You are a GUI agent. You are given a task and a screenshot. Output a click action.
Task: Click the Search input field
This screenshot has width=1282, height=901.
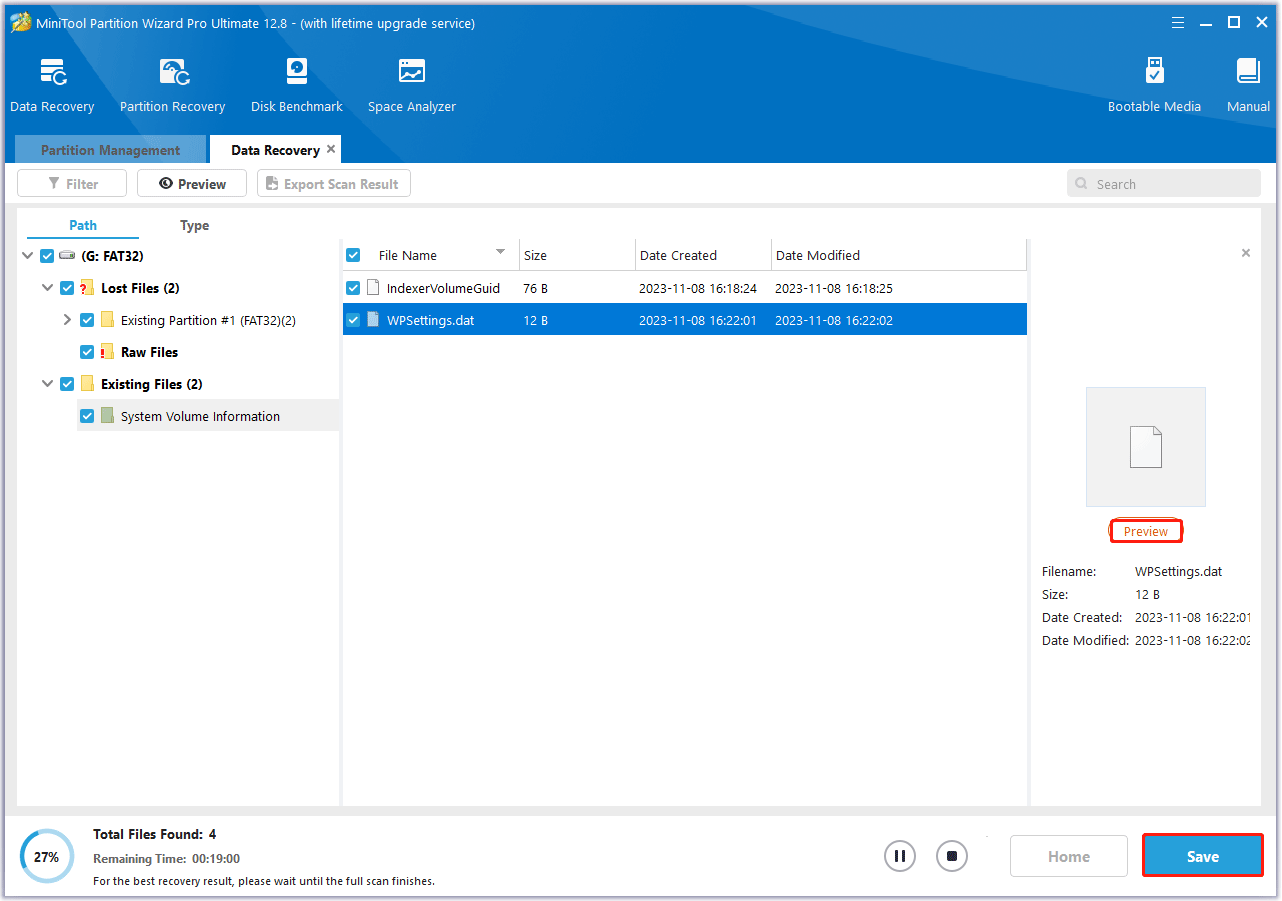[1170, 184]
